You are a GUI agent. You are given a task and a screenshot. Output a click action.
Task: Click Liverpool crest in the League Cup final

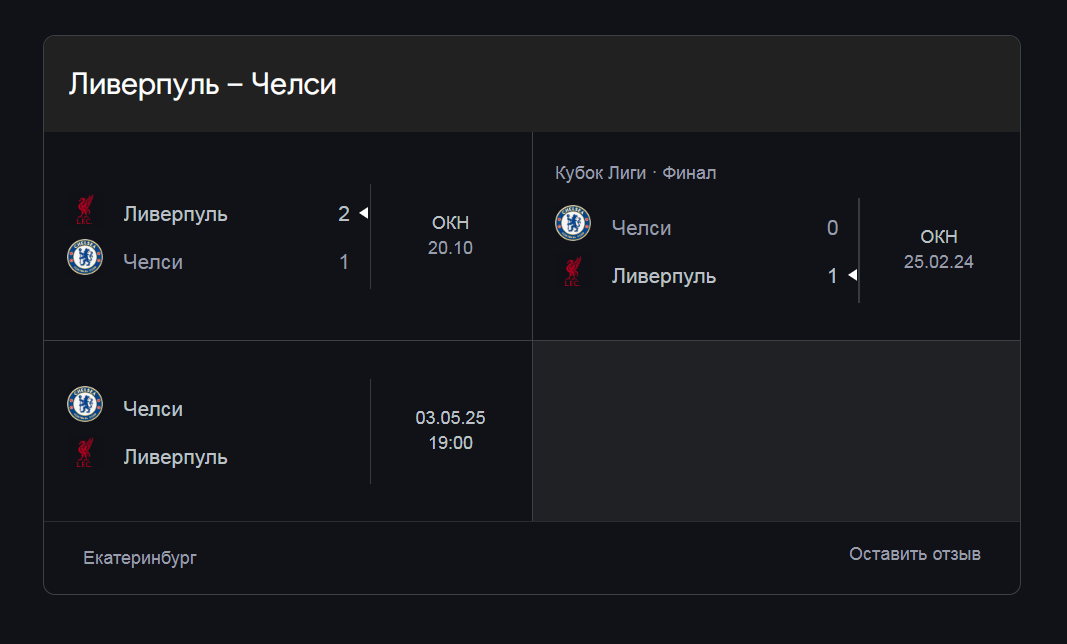573,272
